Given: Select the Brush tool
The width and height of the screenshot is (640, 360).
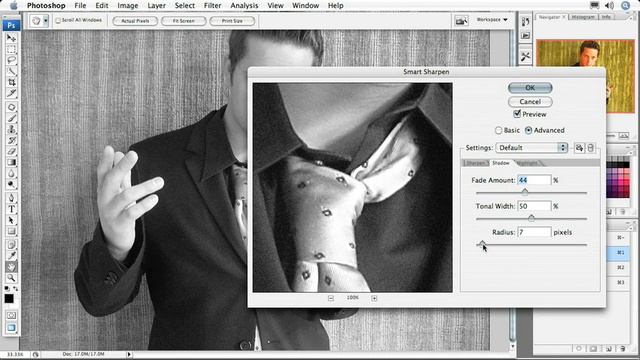Looking at the screenshot, I should click(x=11, y=118).
